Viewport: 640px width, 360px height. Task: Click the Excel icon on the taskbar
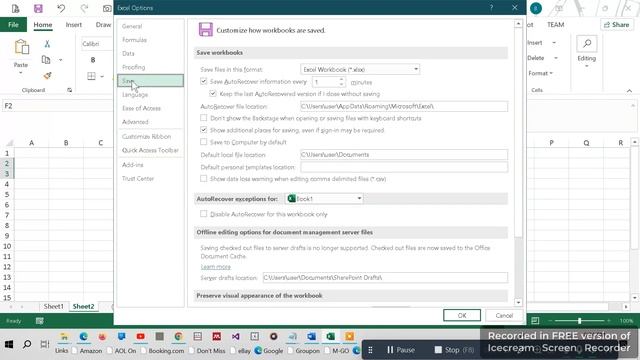pos(331,336)
